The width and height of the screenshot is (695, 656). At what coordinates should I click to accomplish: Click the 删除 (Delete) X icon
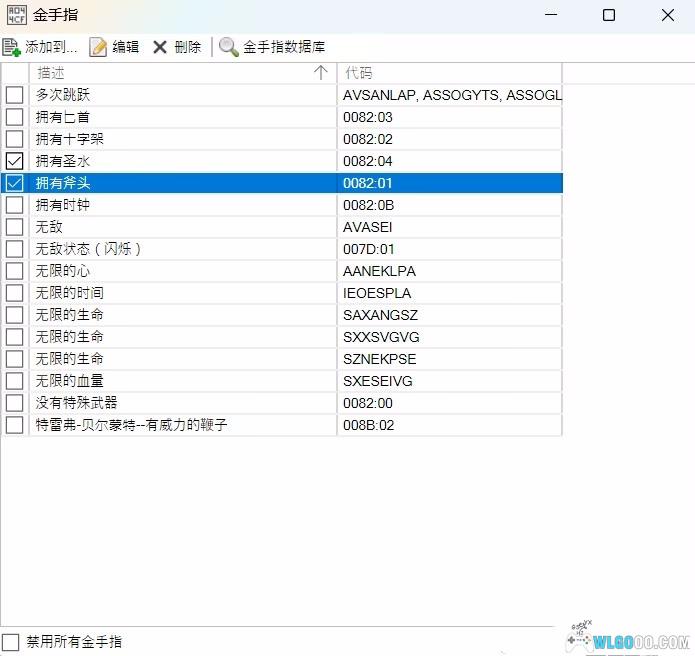(x=160, y=47)
